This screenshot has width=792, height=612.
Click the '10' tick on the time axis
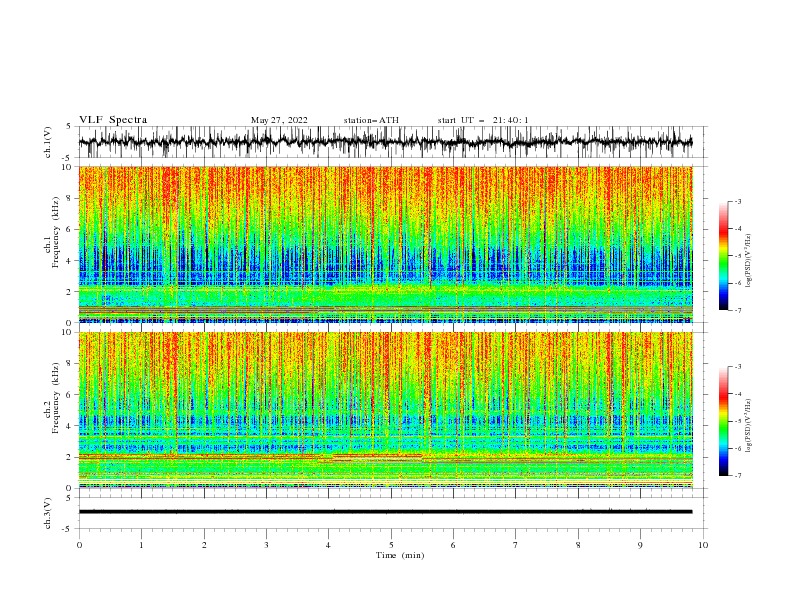point(703,545)
